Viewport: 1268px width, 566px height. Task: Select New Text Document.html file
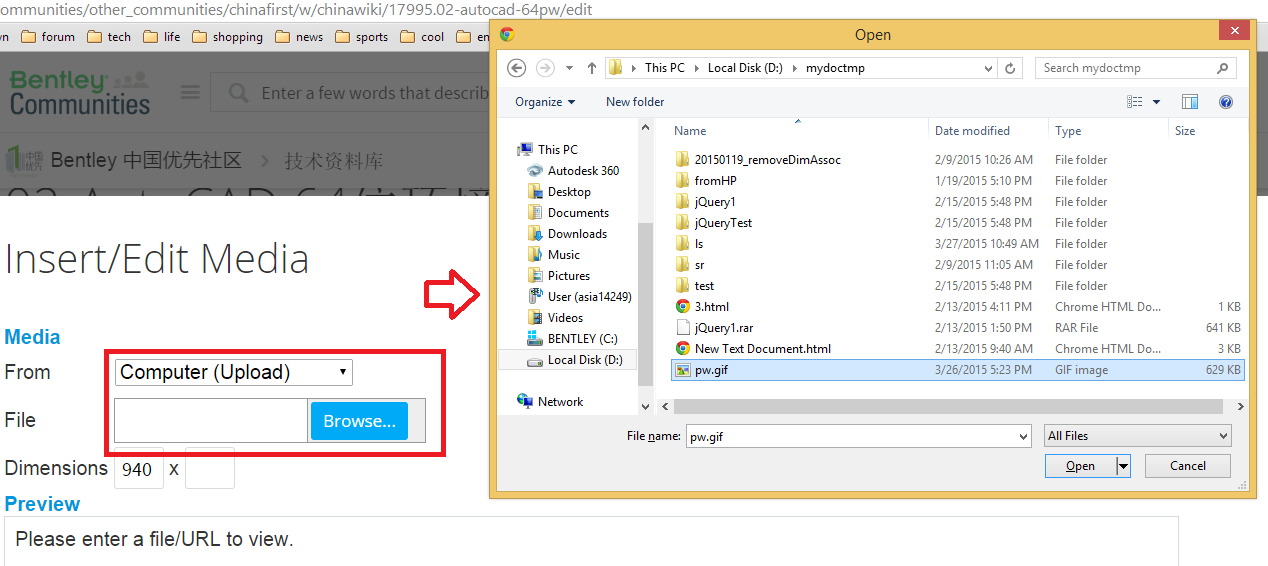click(x=753, y=349)
